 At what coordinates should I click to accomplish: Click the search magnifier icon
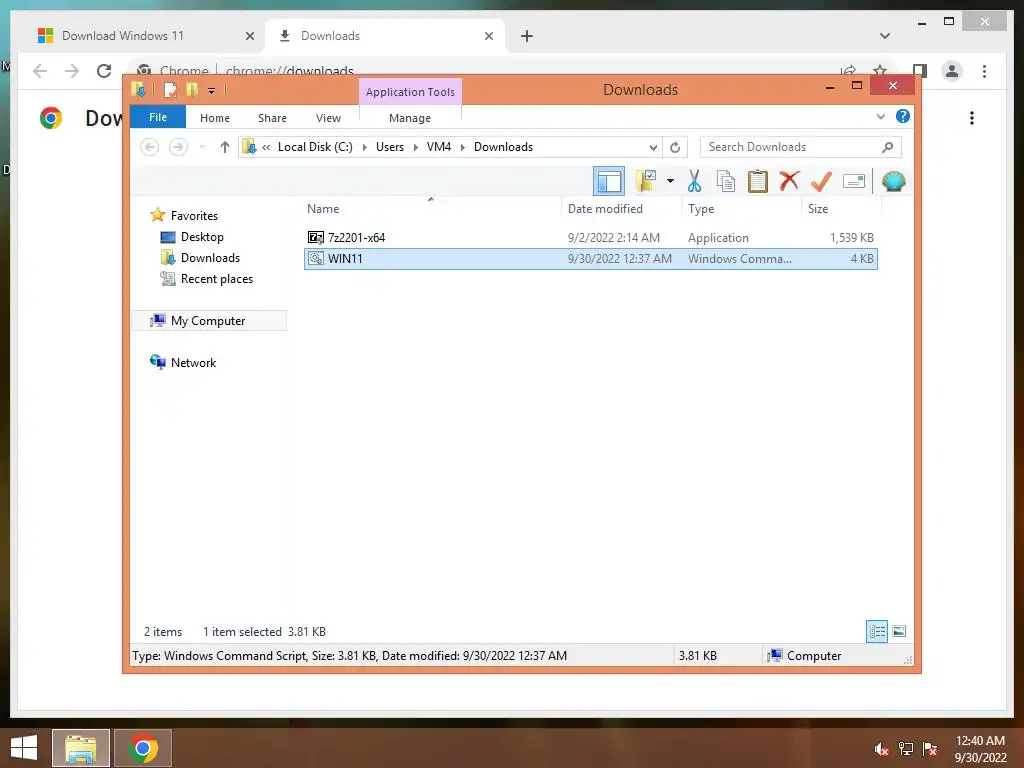[x=888, y=147]
